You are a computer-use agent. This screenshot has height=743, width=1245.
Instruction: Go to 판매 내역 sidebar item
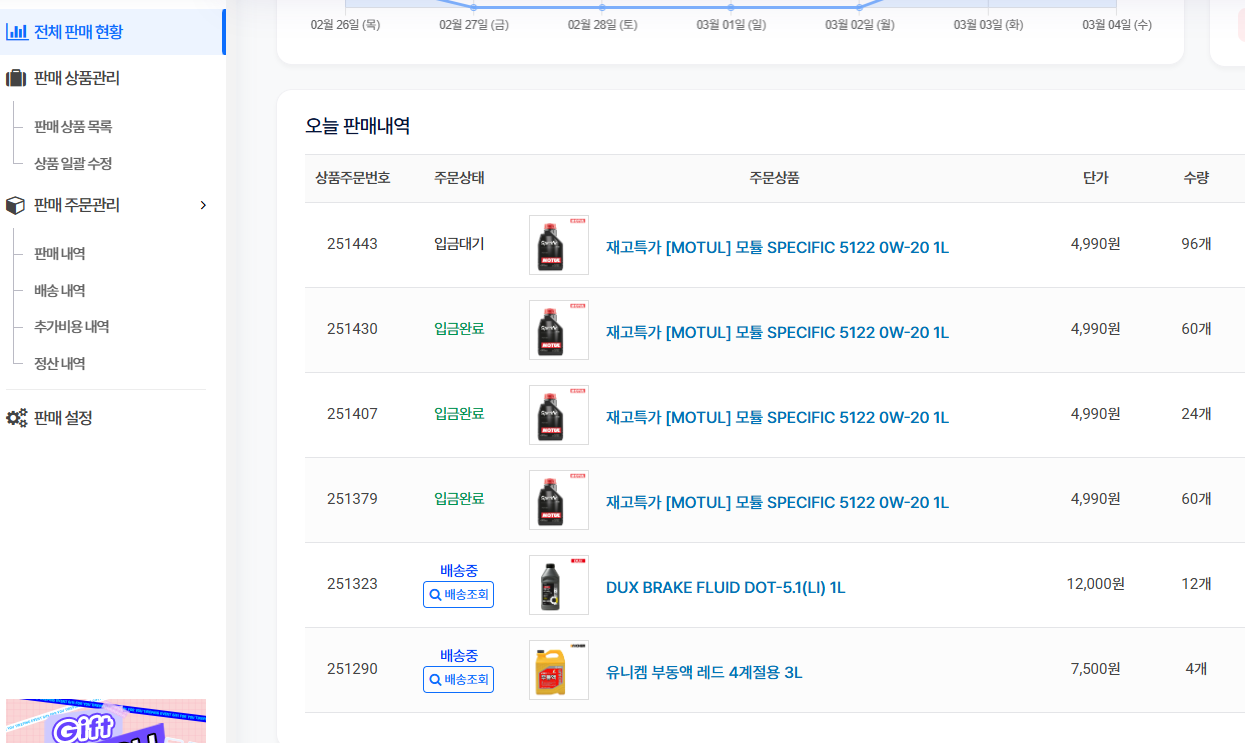60,254
